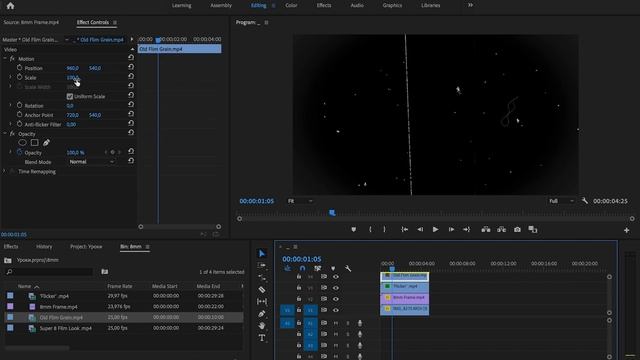Click the project bin search field
Screen dimensions: 640x360
[x=49, y=272]
